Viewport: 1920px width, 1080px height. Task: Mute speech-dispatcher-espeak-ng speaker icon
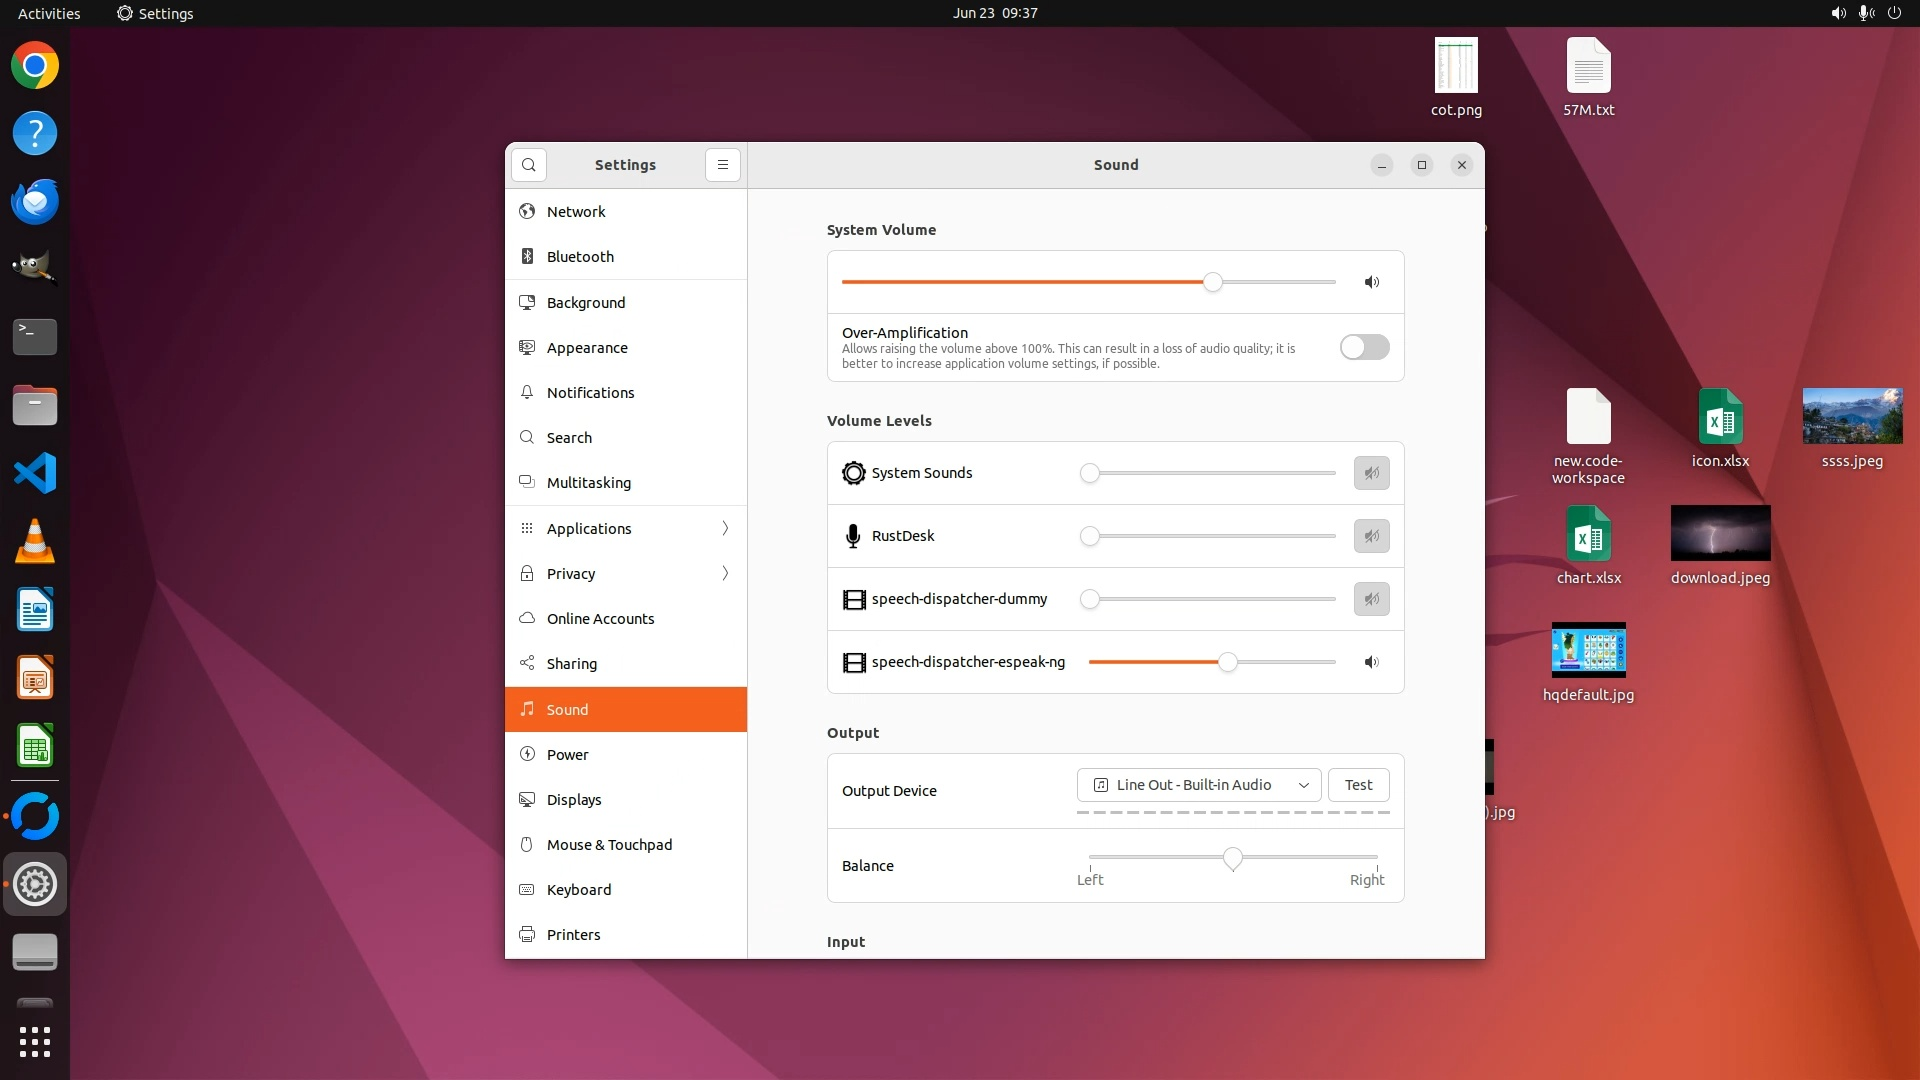point(1371,662)
